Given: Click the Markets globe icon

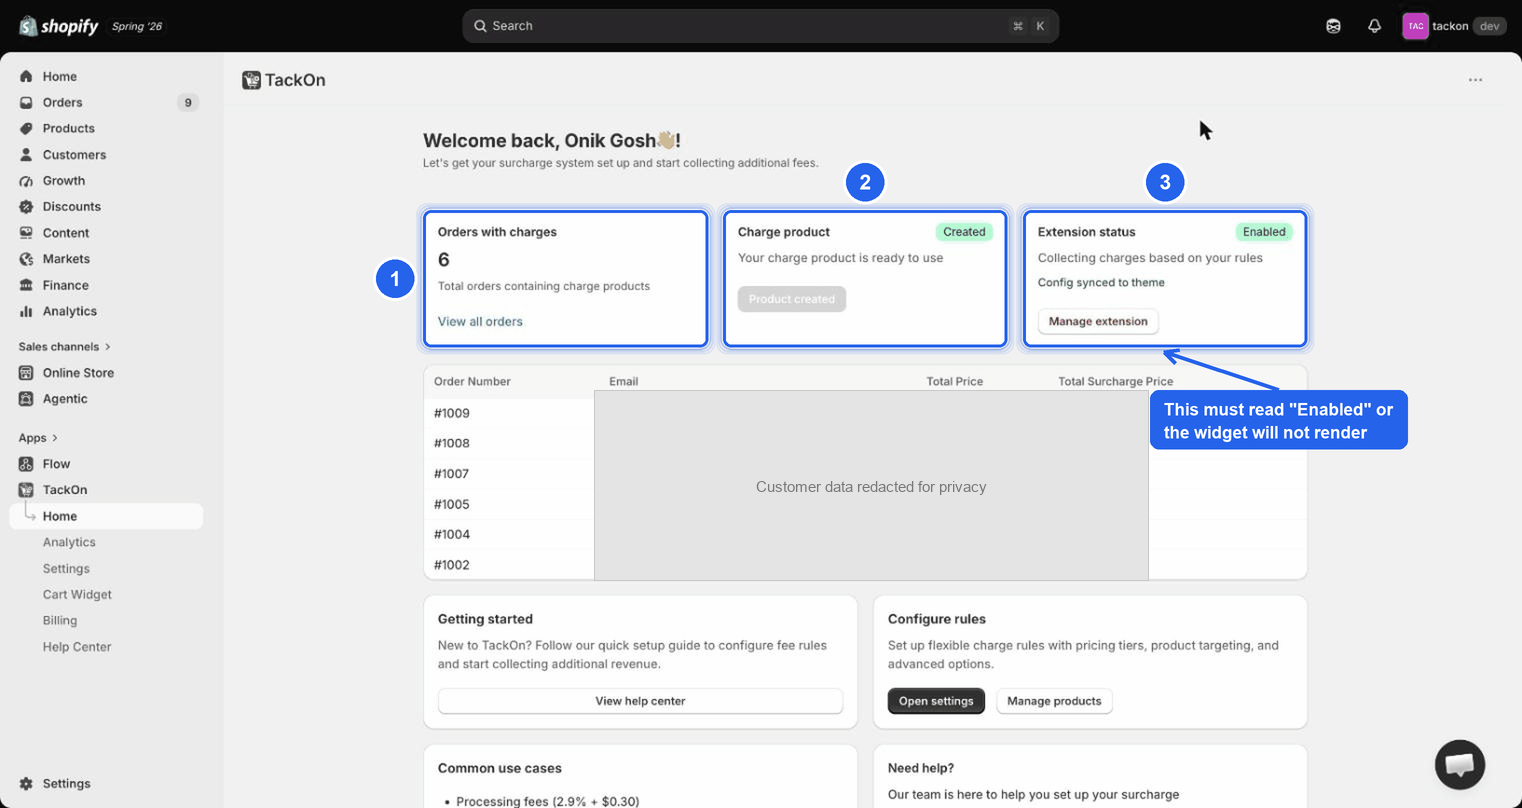Looking at the screenshot, I should pyautogui.click(x=26, y=259).
